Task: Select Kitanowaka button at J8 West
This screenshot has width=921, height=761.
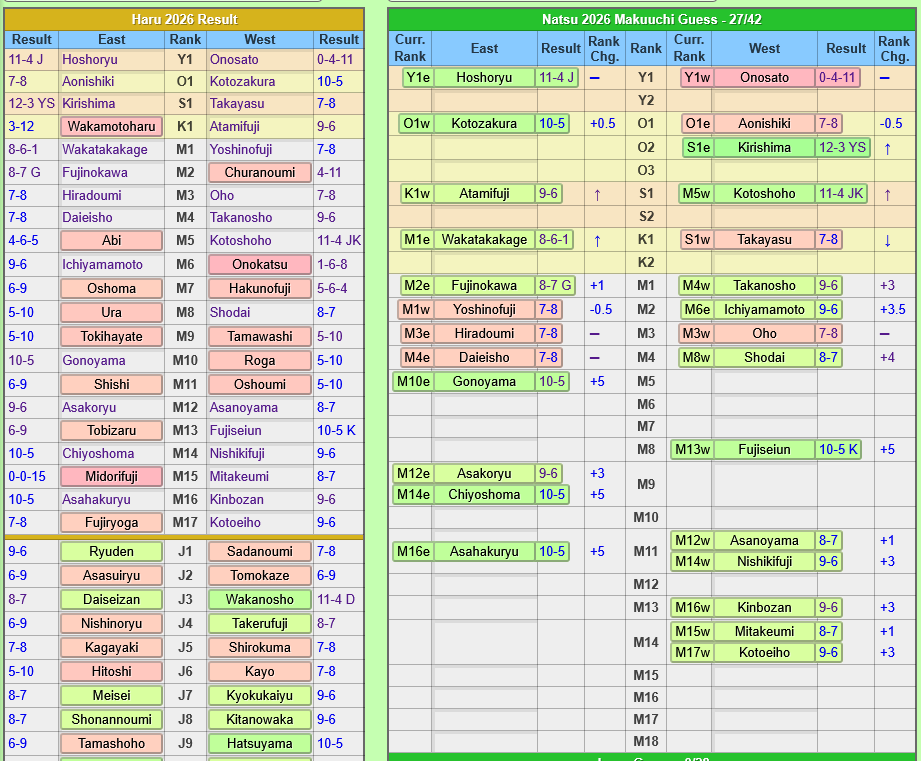Action: tap(260, 720)
